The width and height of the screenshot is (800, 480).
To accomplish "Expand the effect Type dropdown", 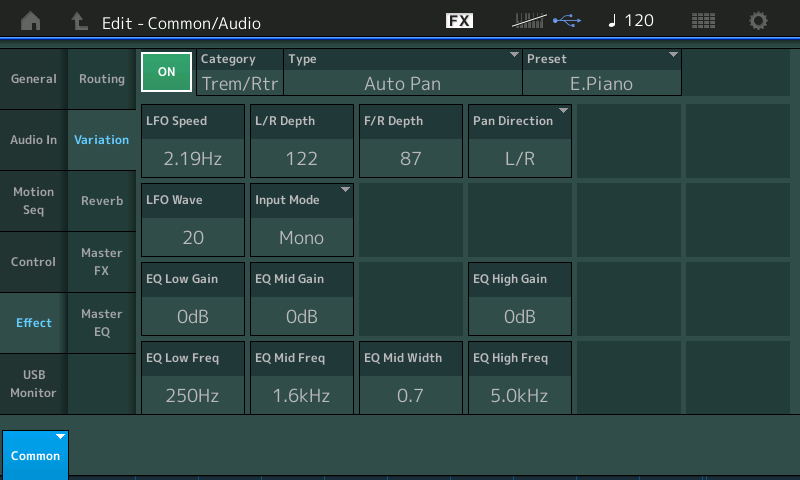I will click(403, 72).
